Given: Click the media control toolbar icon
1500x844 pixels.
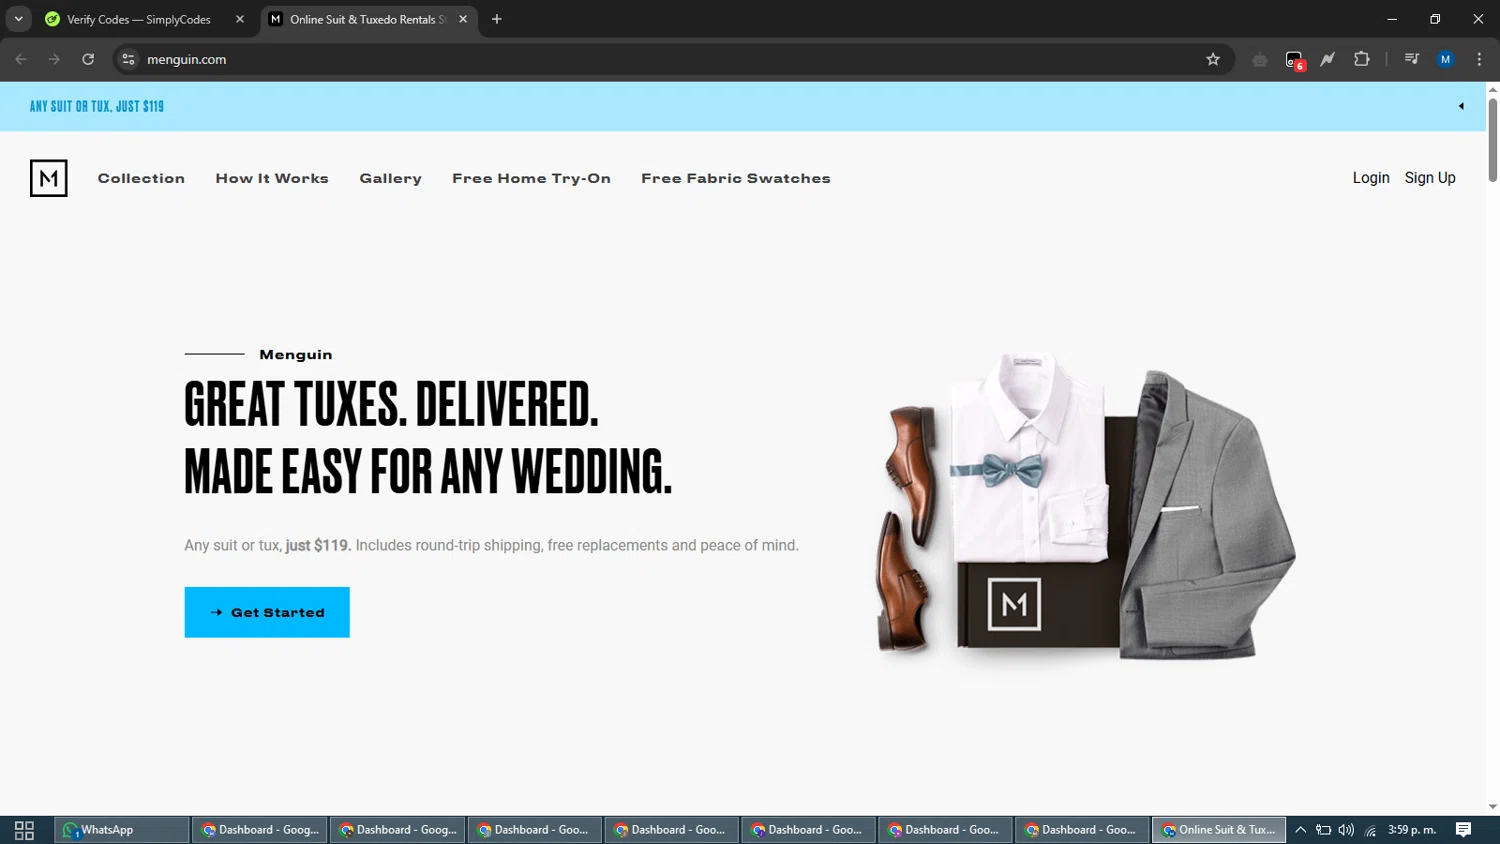Looking at the screenshot, I should tap(1411, 59).
